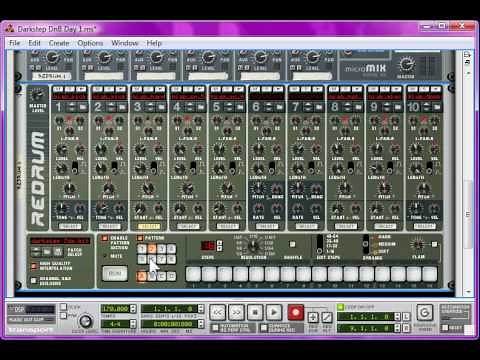
Task: Mute Redrum drum channel 1
Action: click(58, 89)
